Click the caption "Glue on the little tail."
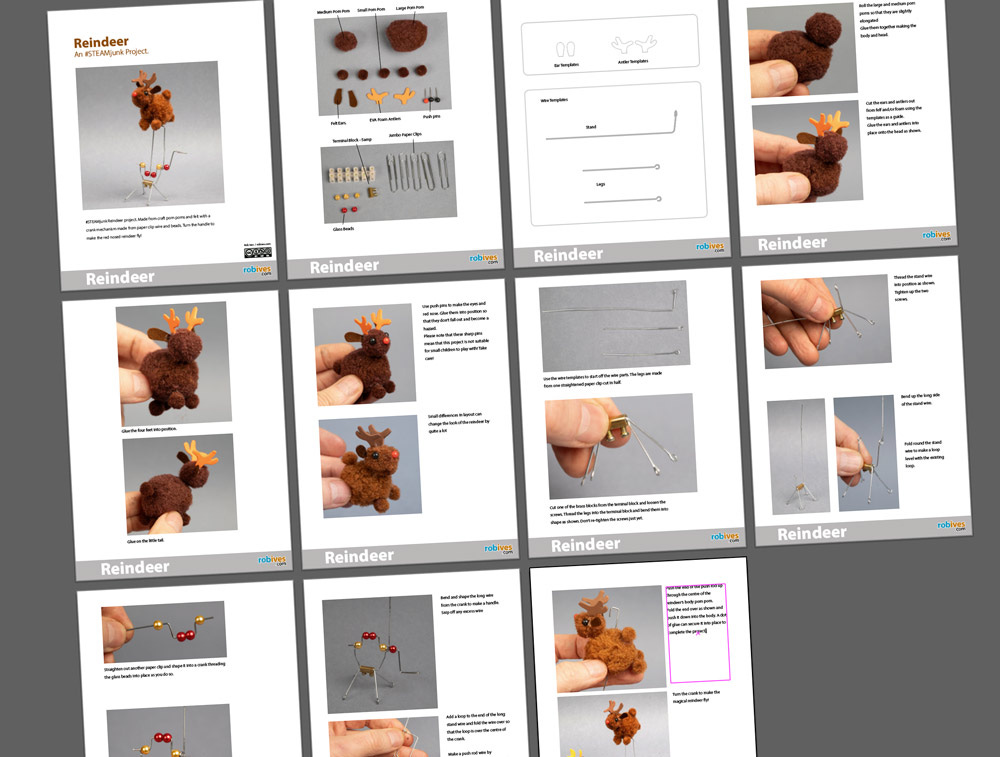This screenshot has height=757, width=1000. pos(145,541)
